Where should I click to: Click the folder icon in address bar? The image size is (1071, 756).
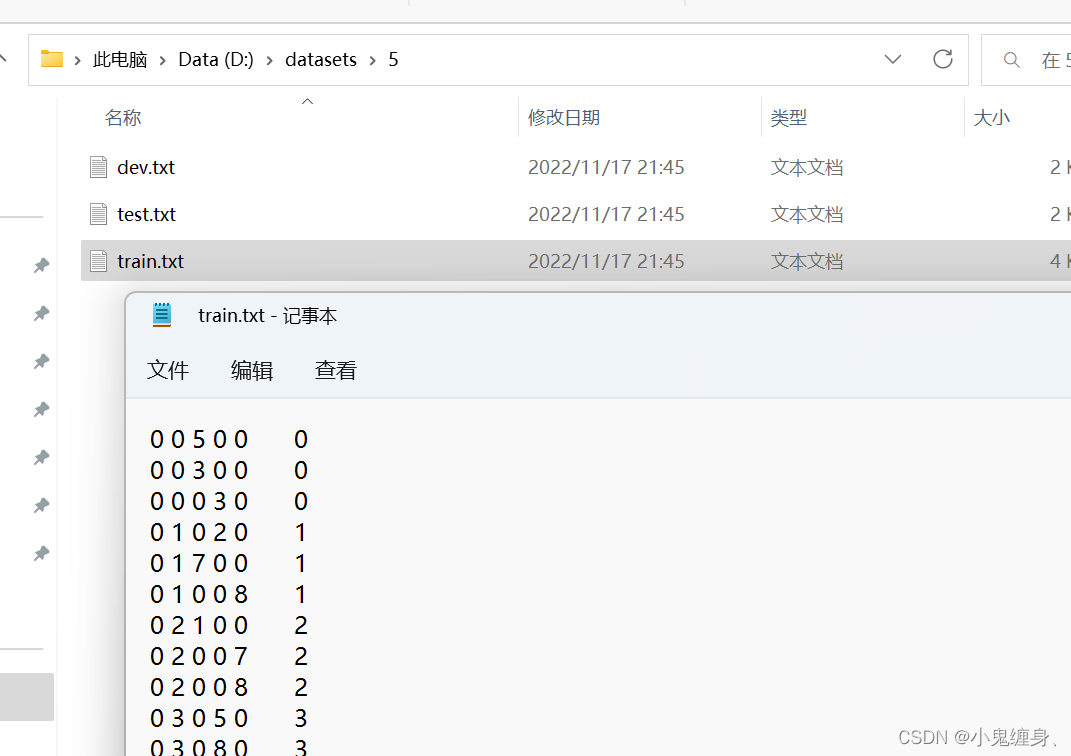(x=52, y=59)
